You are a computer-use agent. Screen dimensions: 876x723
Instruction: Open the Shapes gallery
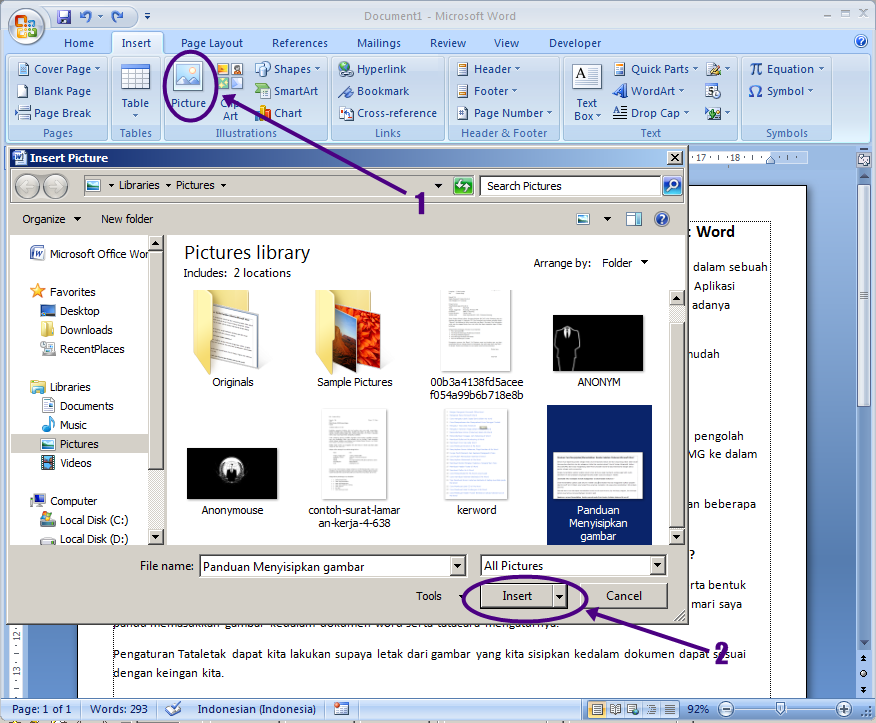pos(288,69)
